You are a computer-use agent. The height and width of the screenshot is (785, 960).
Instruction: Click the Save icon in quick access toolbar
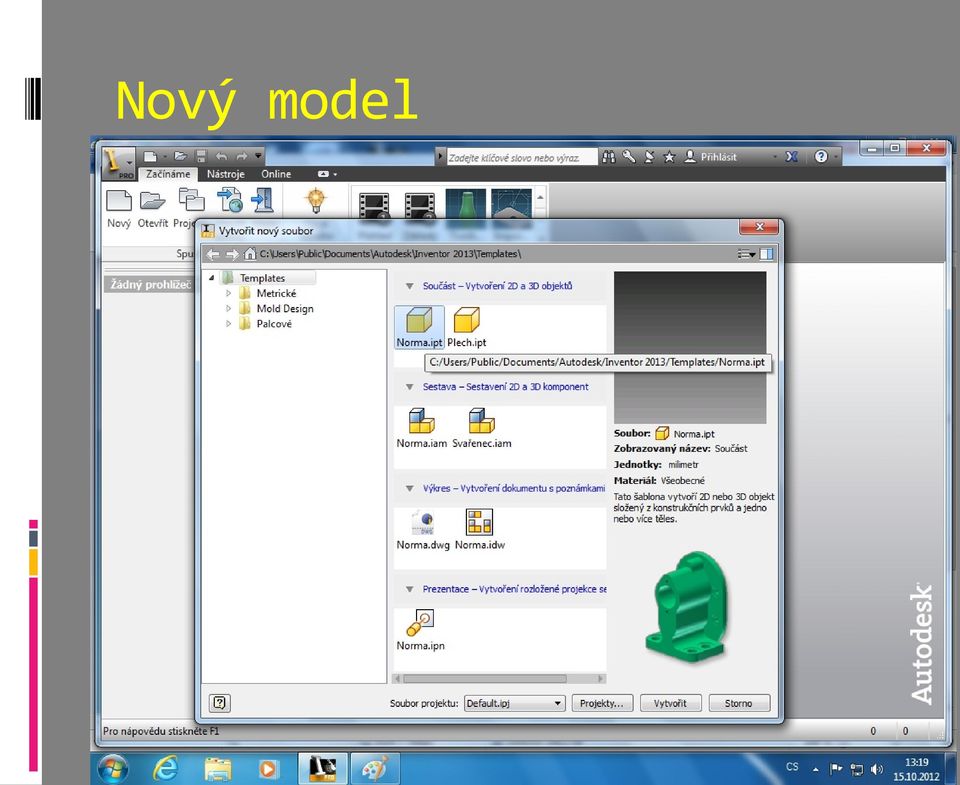(x=201, y=156)
